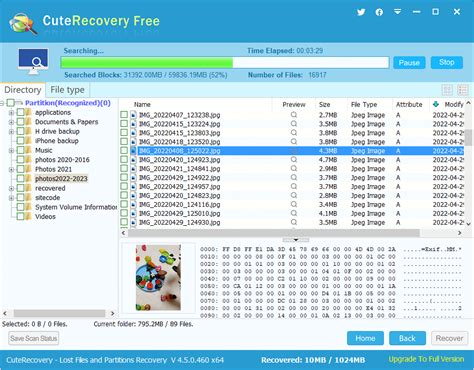Open the title bar dropdown menu icon
474x370 pixels.
click(x=397, y=12)
